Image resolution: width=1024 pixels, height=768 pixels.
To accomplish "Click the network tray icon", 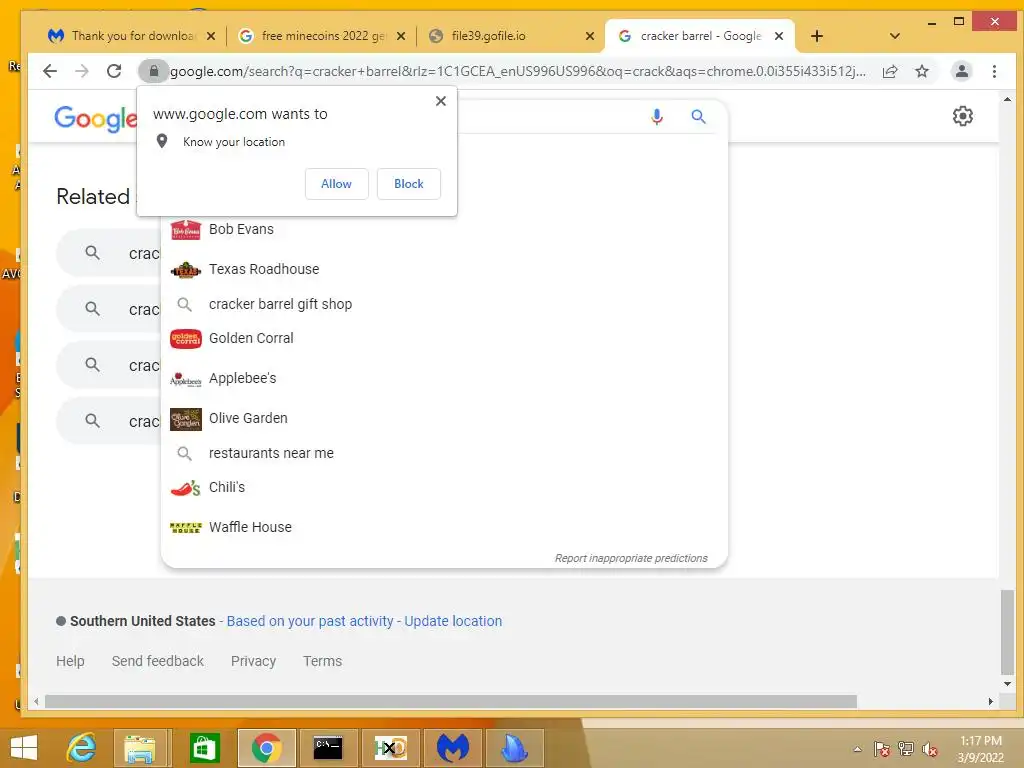I will [906, 749].
